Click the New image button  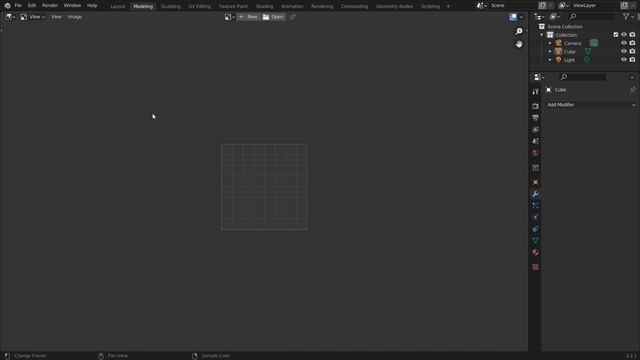[248, 17]
